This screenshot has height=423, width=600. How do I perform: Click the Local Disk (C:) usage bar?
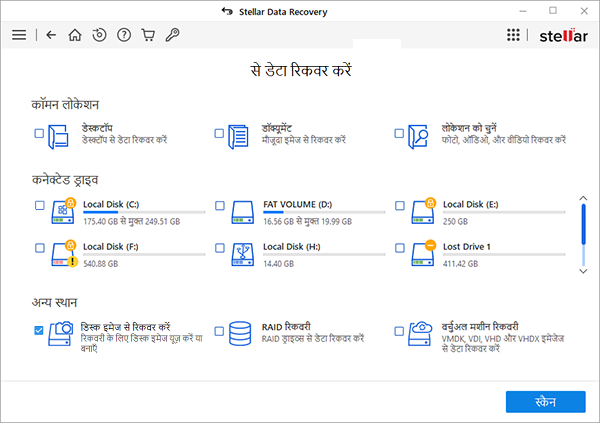click(144, 212)
